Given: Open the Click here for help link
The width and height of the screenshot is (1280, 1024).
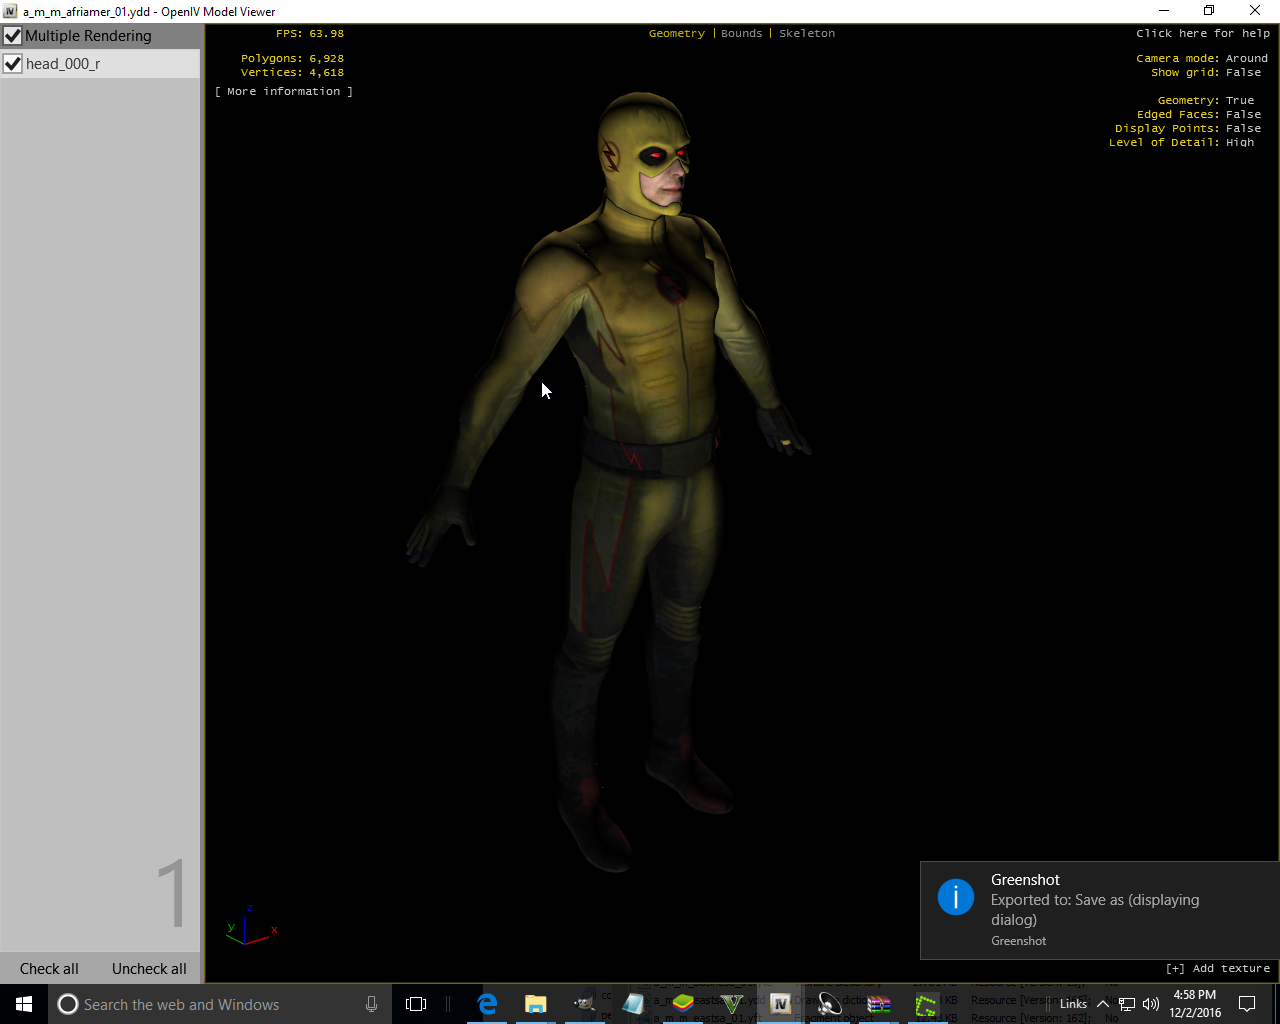Looking at the screenshot, I should tap(1203, 33).
